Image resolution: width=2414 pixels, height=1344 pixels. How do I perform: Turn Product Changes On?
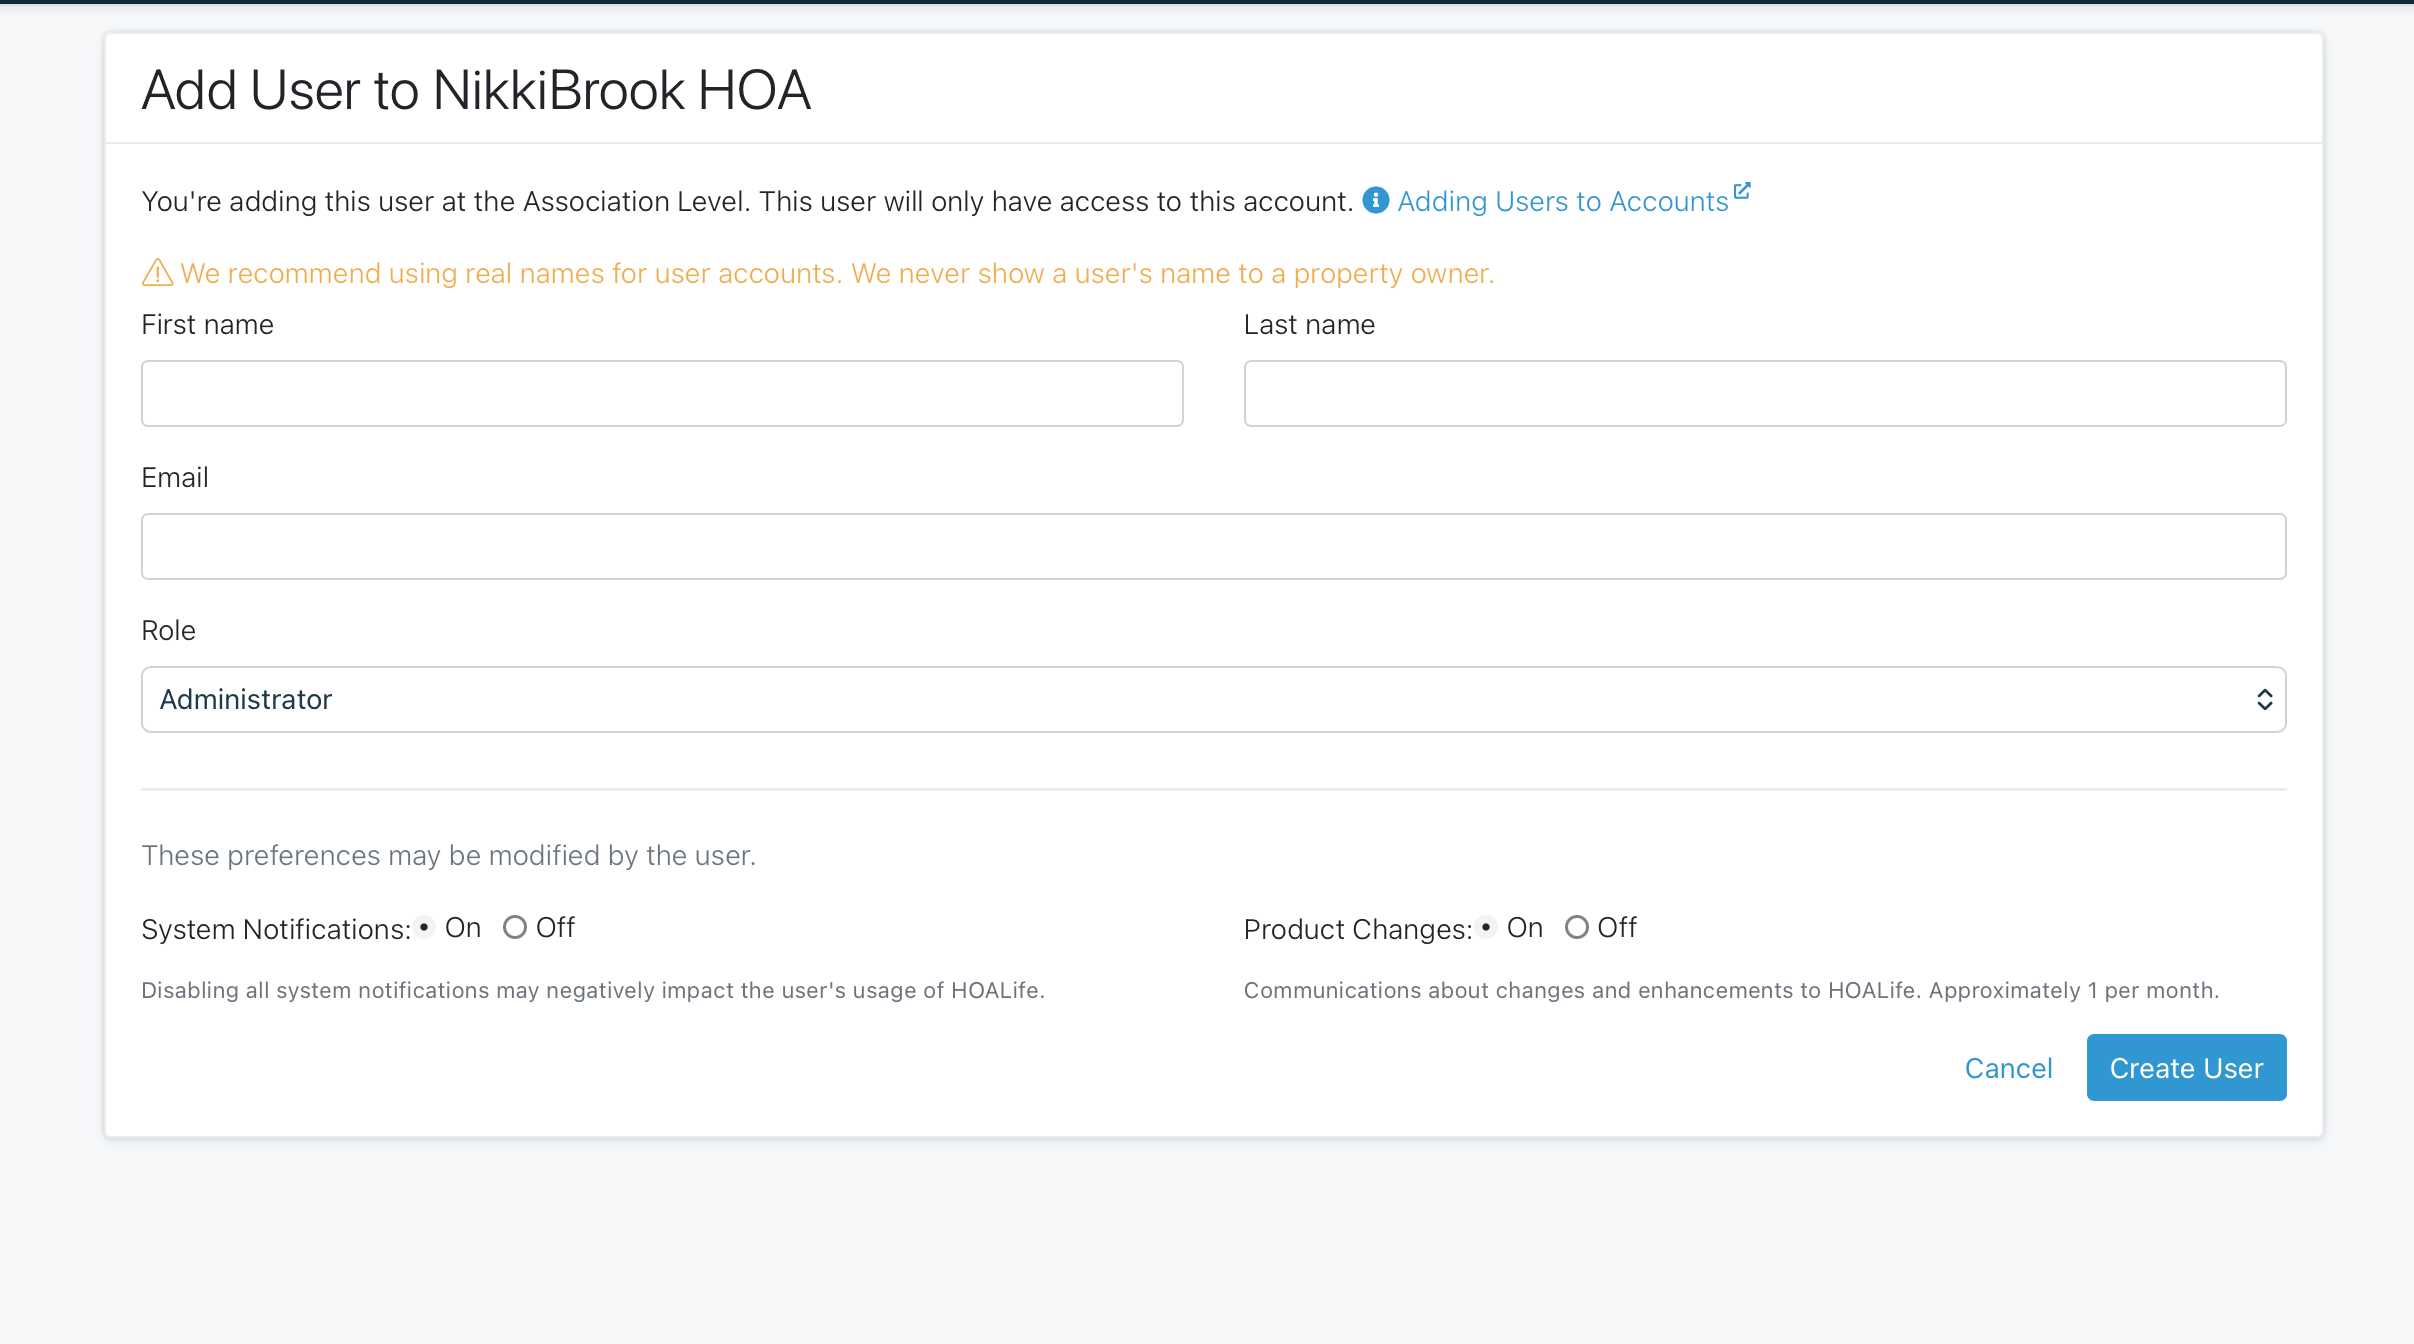pyautogui.click(x=1486, y=927)
